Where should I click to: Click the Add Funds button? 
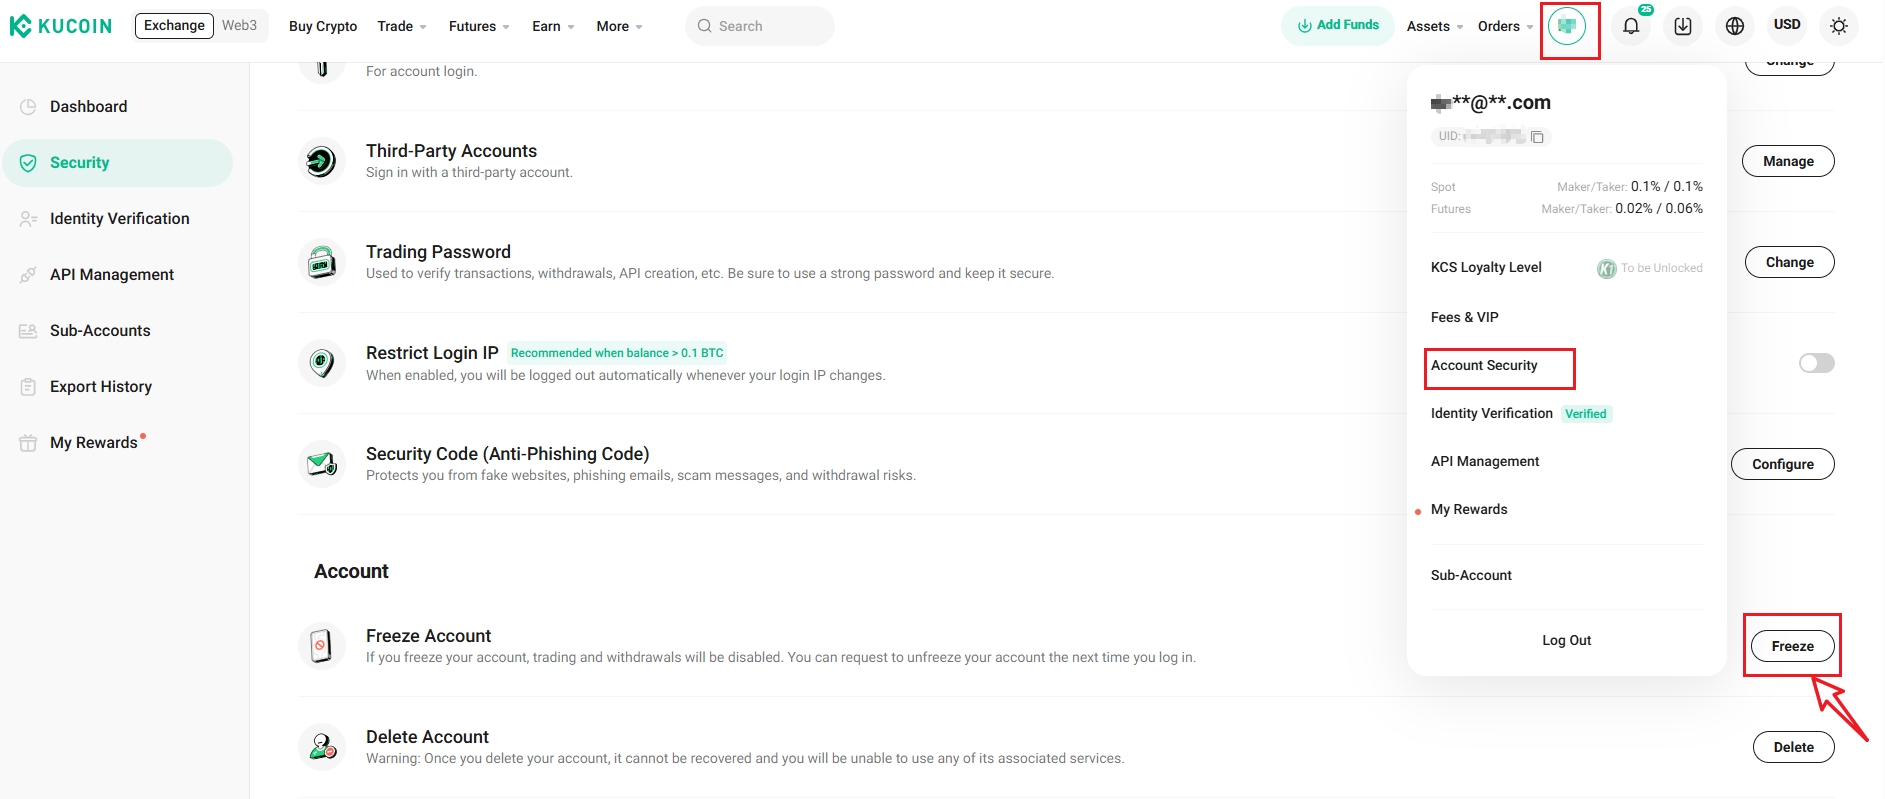1338,25
